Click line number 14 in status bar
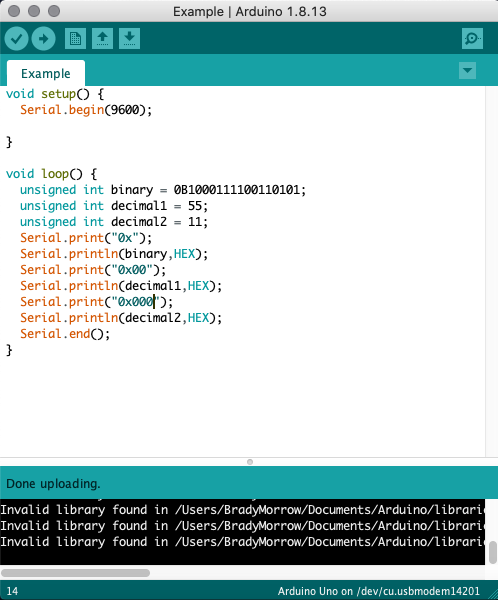Image resolution: width=498 pixels, height=600 pixels. tap(12, 591)
